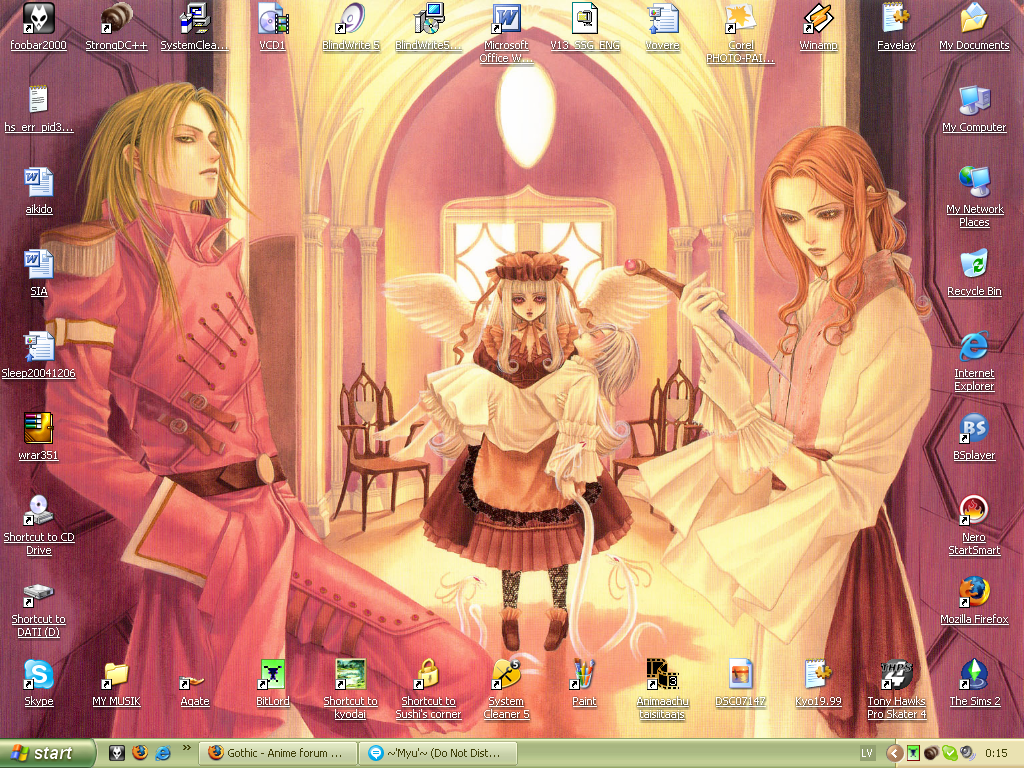Select the Shortcut to CD Drive icon
The width and height of the screenshot is (1024, 768).
pyautogui.click(x=39, y=526)
